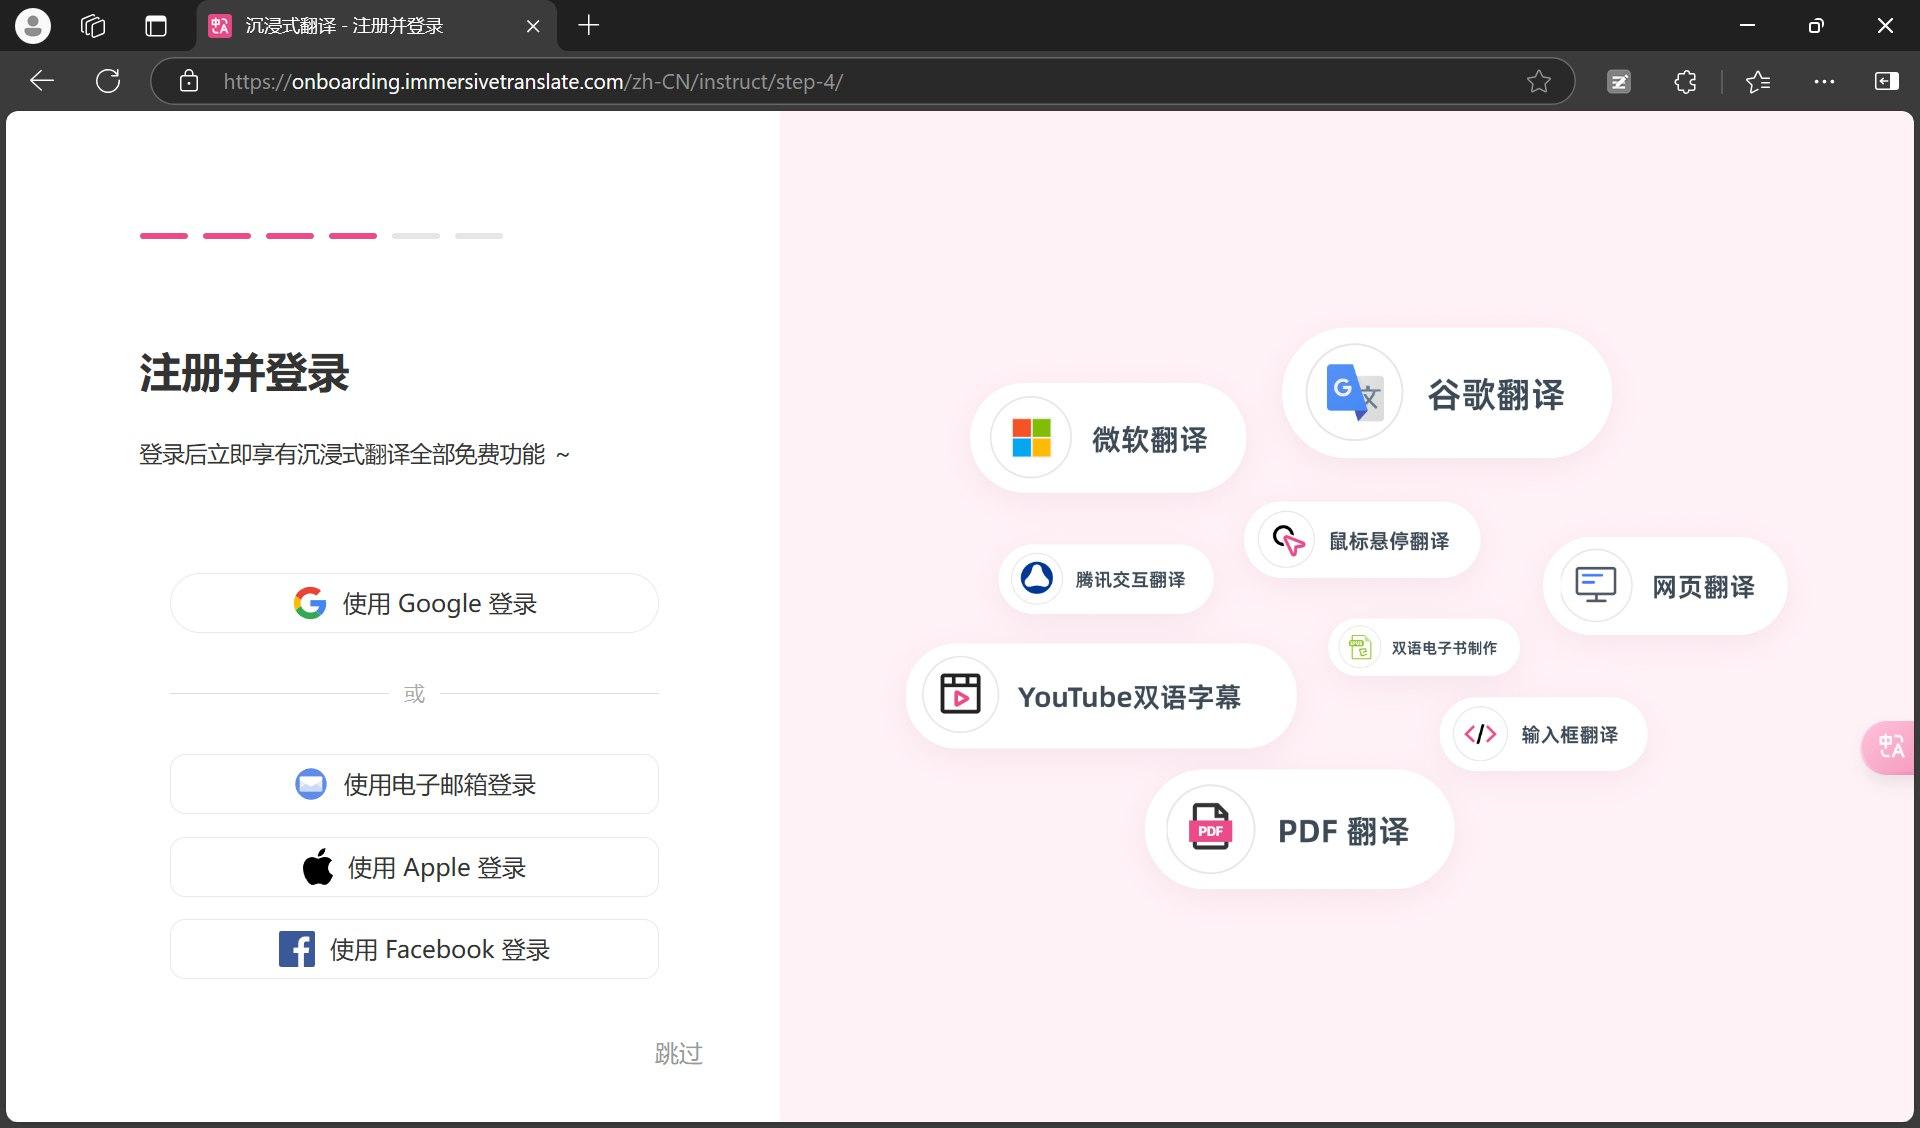This screenshot has height=1128, width=1920.
Task: Sign in with Google button
Action: [x=414, y=603]
